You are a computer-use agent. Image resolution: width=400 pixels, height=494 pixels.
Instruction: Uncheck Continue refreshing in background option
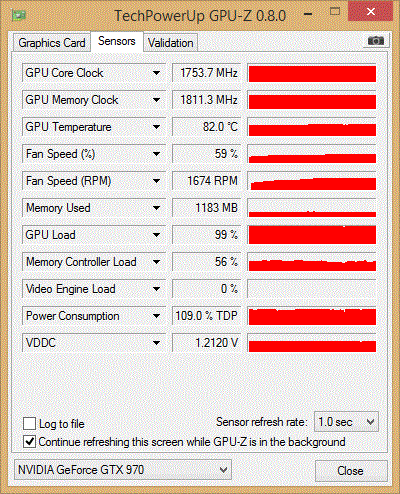coord(30,442)
